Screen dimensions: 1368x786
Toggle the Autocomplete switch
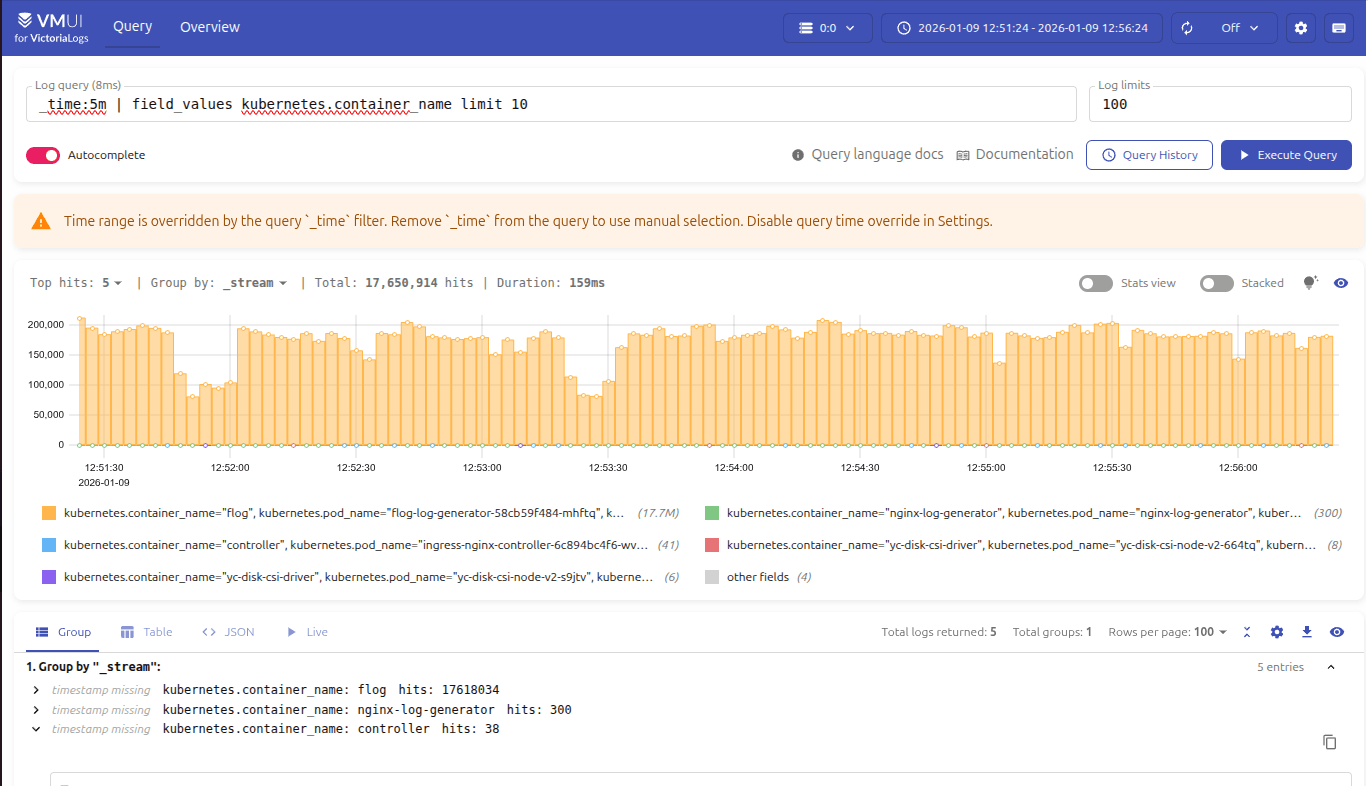tap(42, 155)
